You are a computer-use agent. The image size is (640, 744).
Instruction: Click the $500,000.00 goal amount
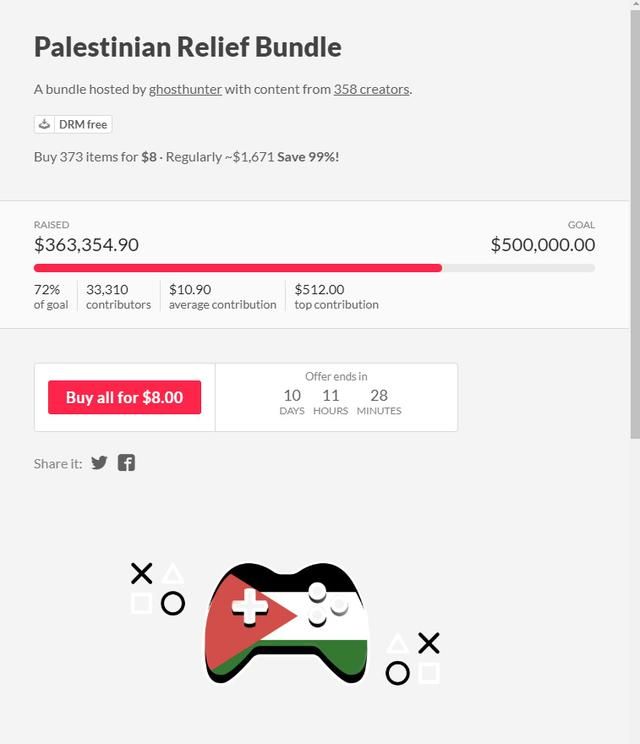(542, 245)
